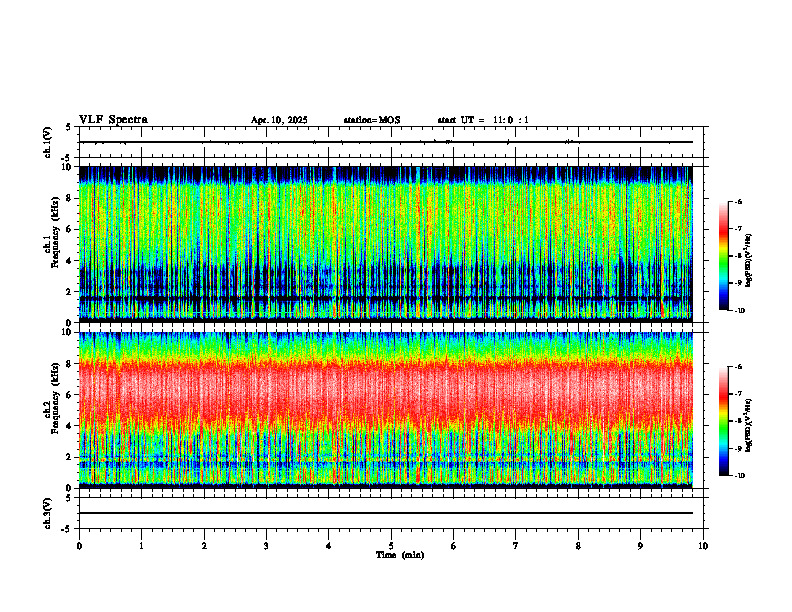Click the "VLF Spectra" plot title
The width and height of the screenshot is (792, 612).
tap(113, 120)
